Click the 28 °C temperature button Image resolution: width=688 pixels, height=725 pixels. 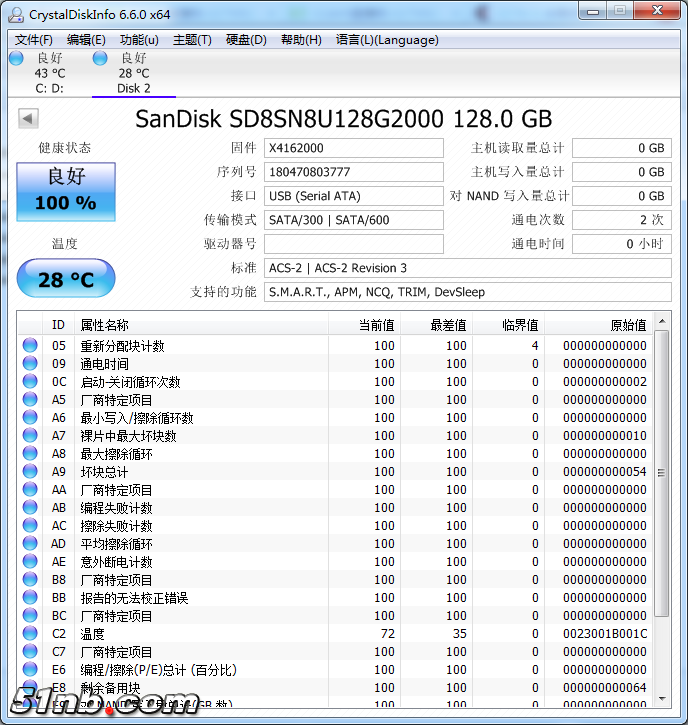pos(66,280)
